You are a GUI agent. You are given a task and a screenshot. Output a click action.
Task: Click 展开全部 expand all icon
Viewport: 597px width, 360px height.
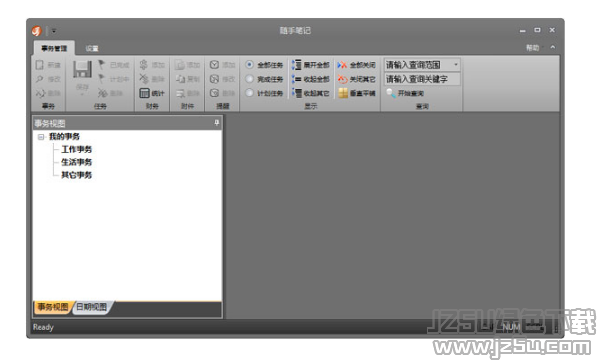(x=297, y=65)
